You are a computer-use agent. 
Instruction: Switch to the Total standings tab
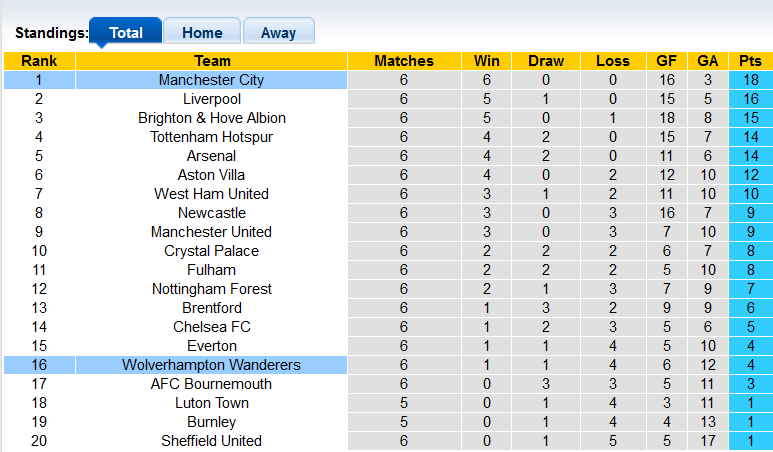(125, 32)
